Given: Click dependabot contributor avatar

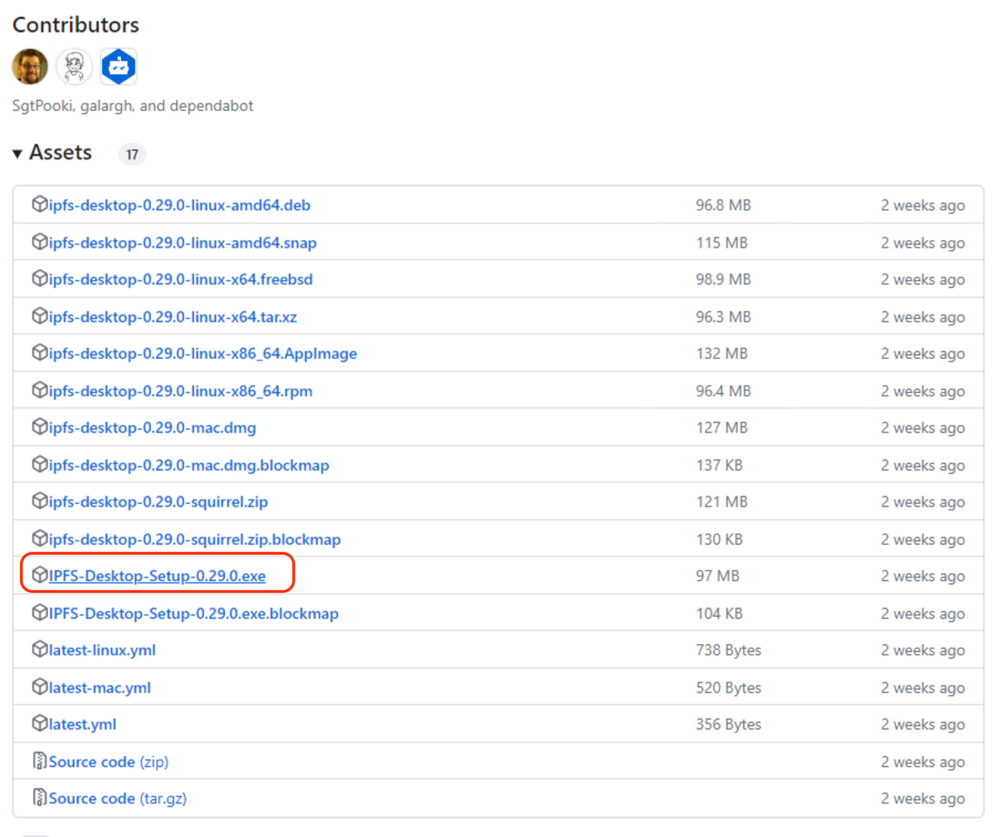Looking at the screenshot, I should 118,67.
